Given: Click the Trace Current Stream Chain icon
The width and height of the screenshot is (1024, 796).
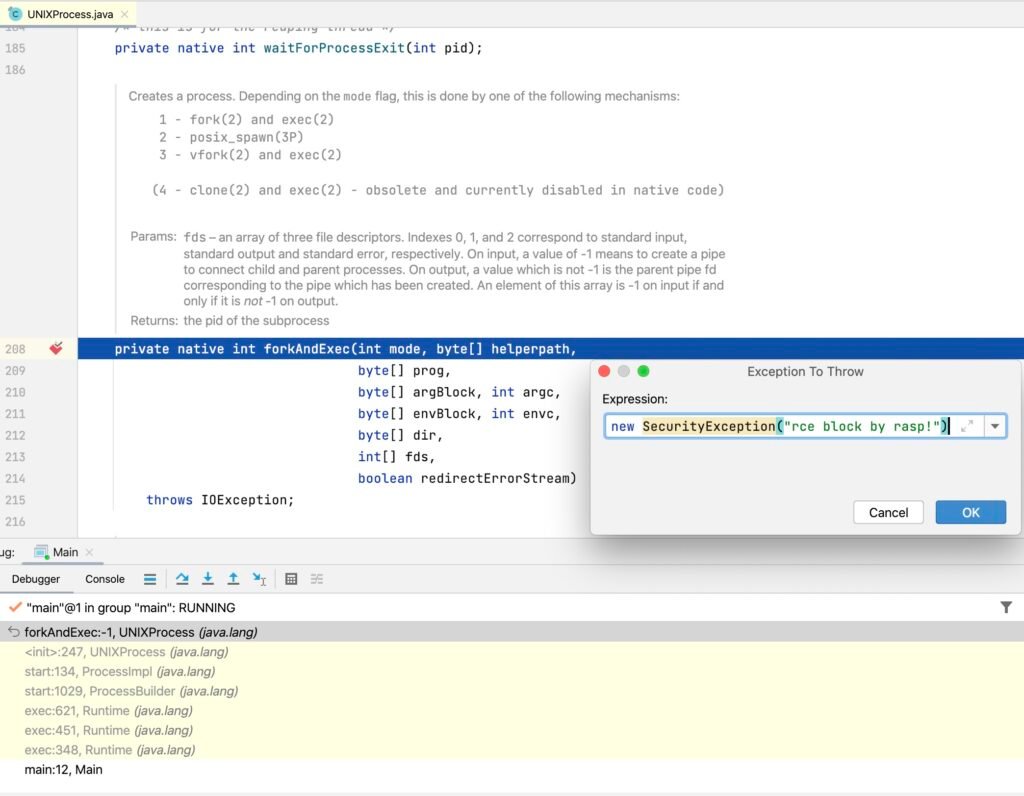Looking at the screenshot, I should pos(317,578).
